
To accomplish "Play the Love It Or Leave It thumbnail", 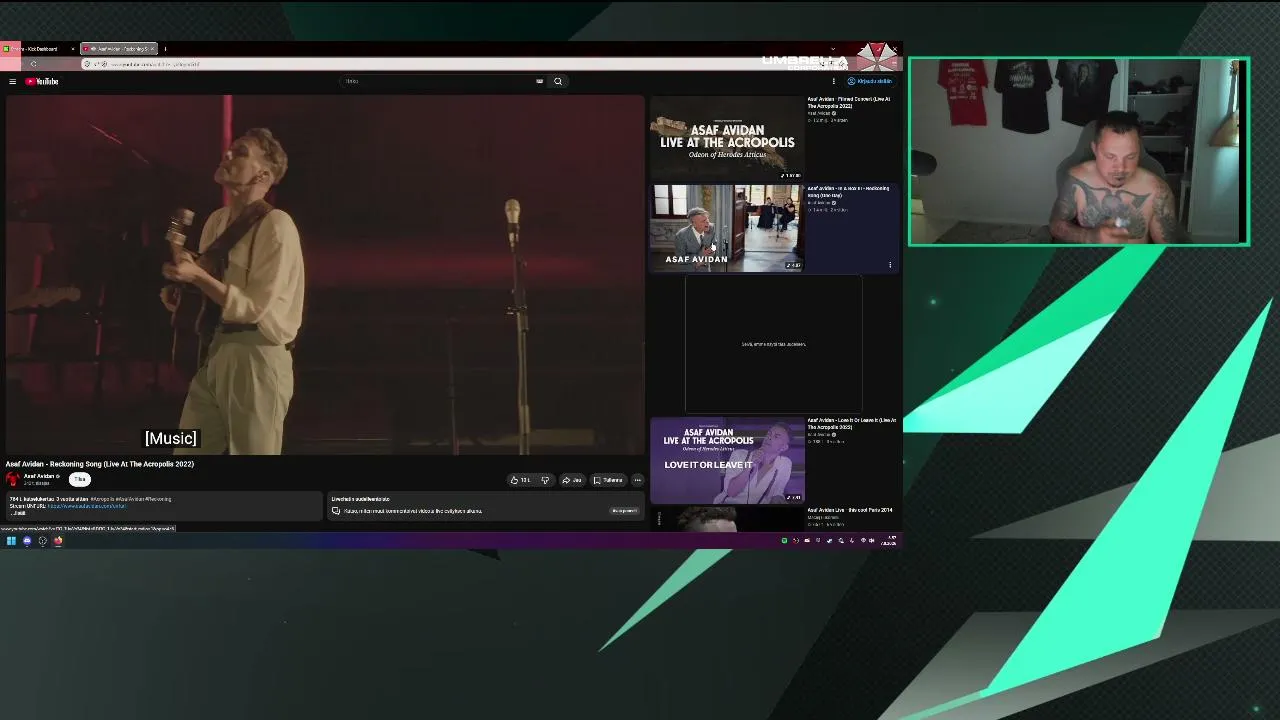I will click(727, 460).
